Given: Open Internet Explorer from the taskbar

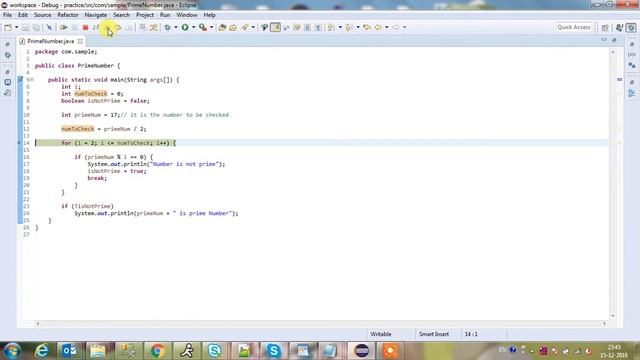Looking at the screenshot, I should click(42, 351).
